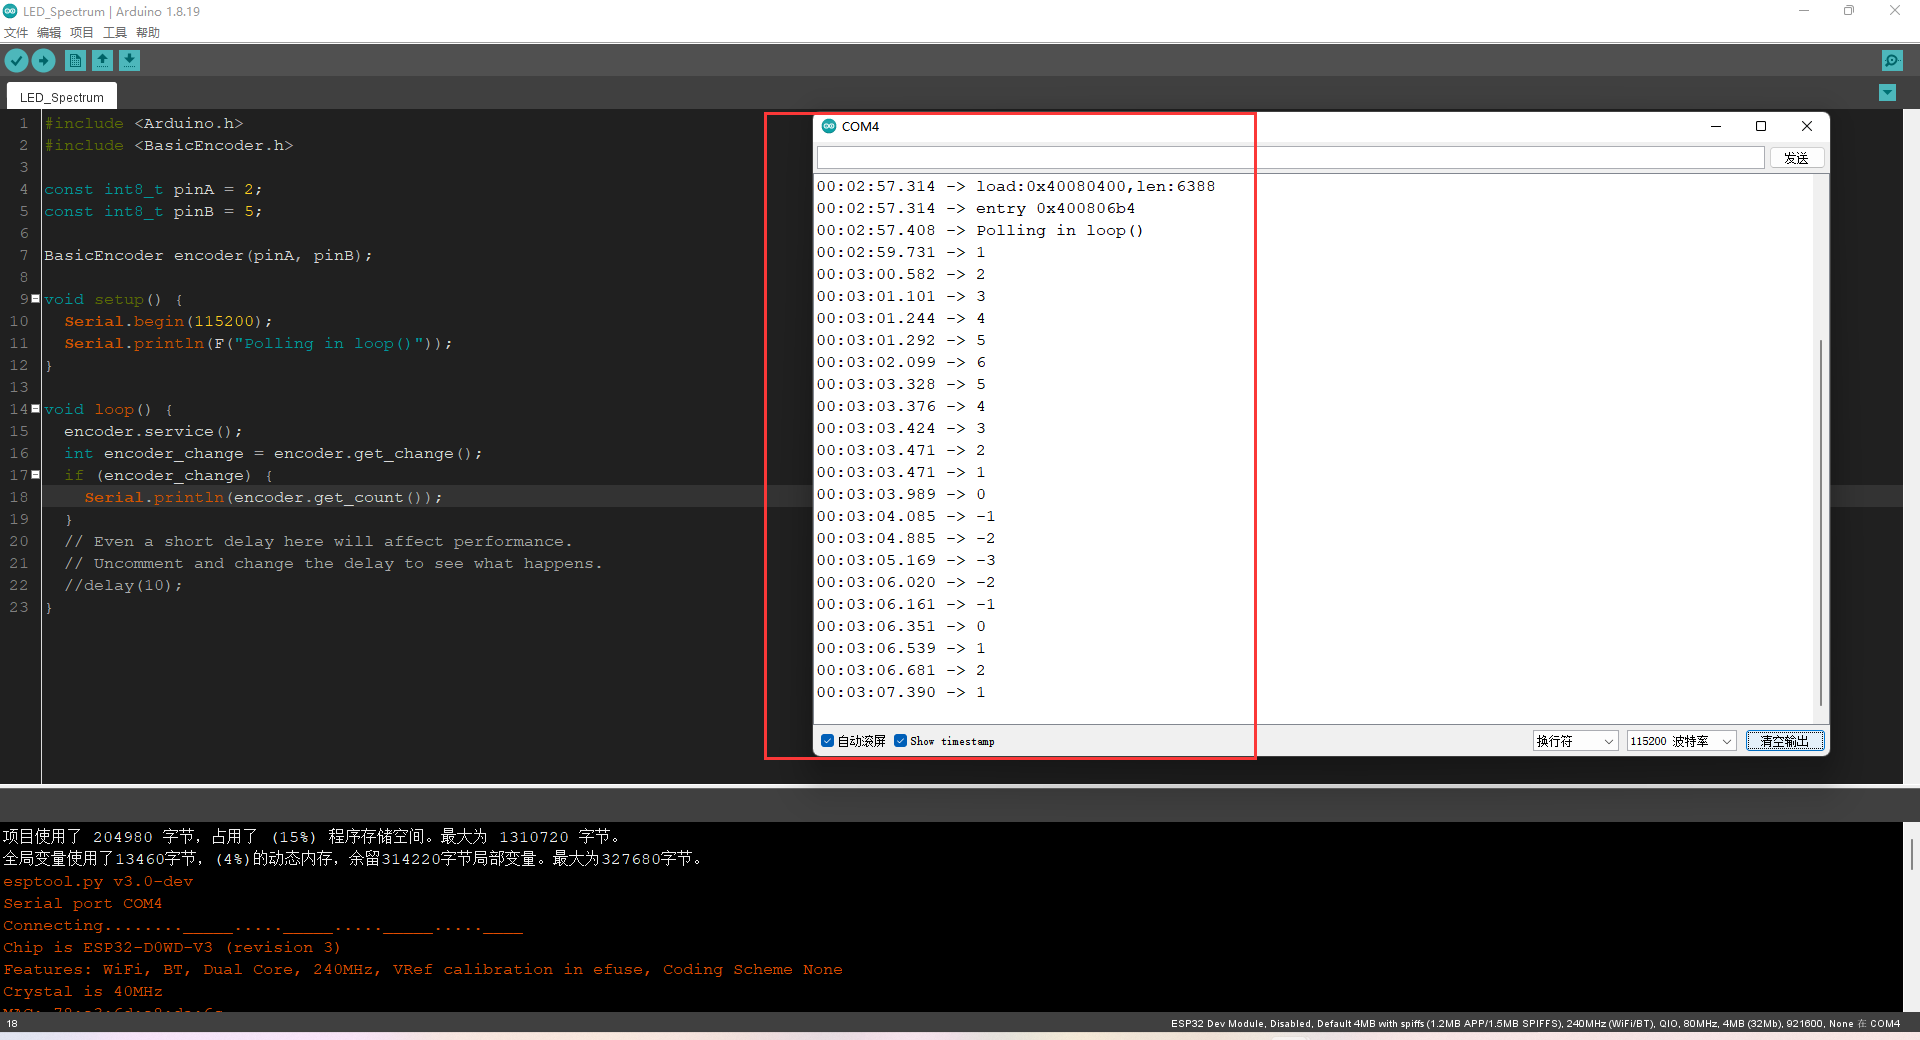Open the 帮助 menu
The image size is (1920, 1040).
click(x=148, y=33)
